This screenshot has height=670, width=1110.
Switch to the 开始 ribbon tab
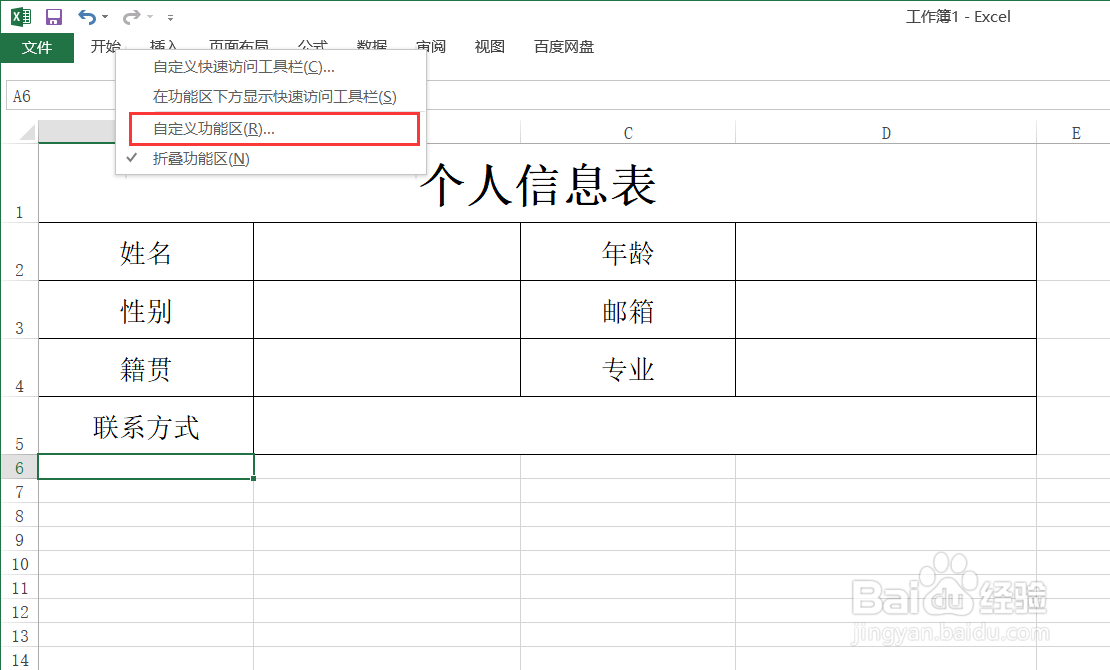pyautogui.click(x=105, y=47)
